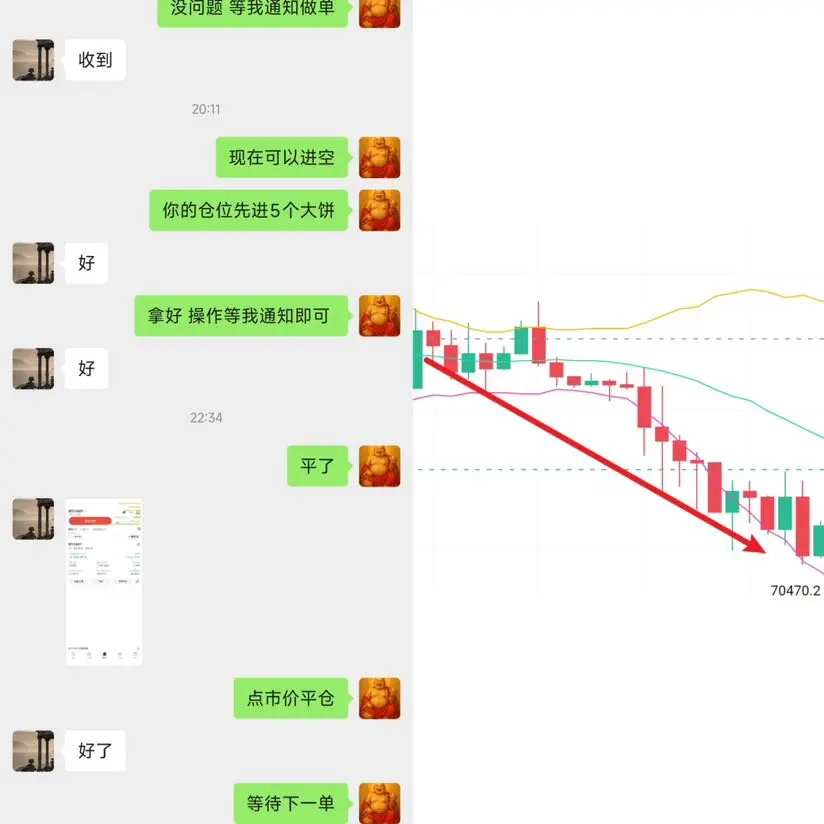This screenshot has height=824, width=824.
Task: Tap the Buddha avatar beside 现在可以进空
Action: [x=379, y=158]
